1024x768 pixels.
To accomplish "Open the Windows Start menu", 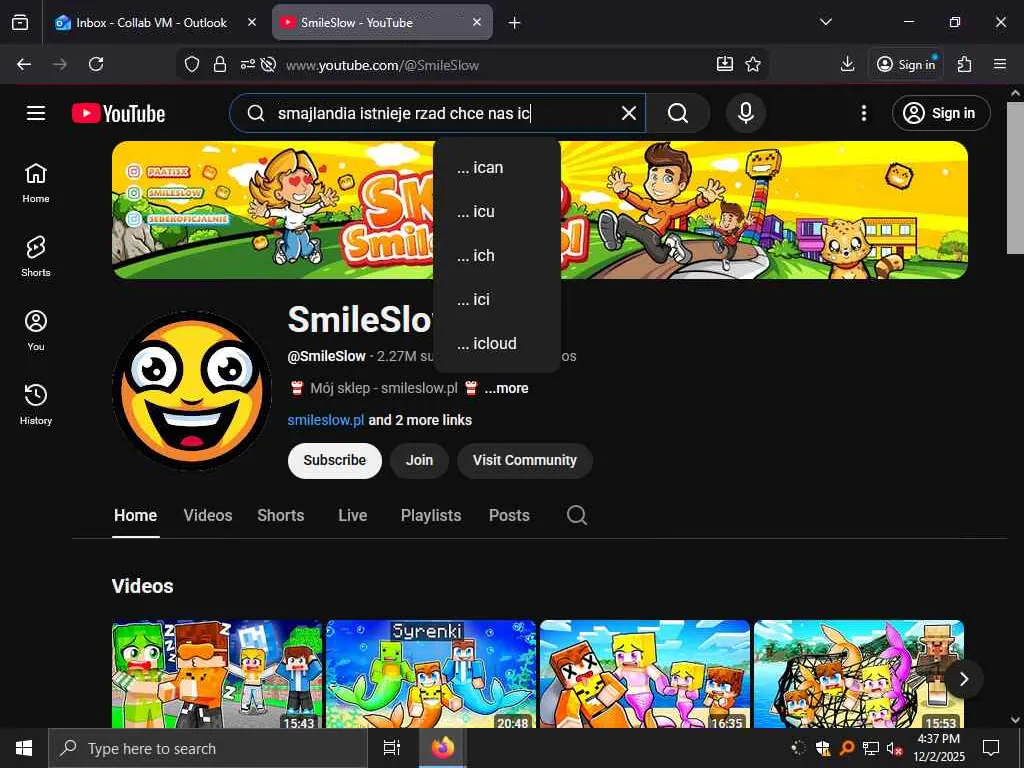I will click(24, 748).
